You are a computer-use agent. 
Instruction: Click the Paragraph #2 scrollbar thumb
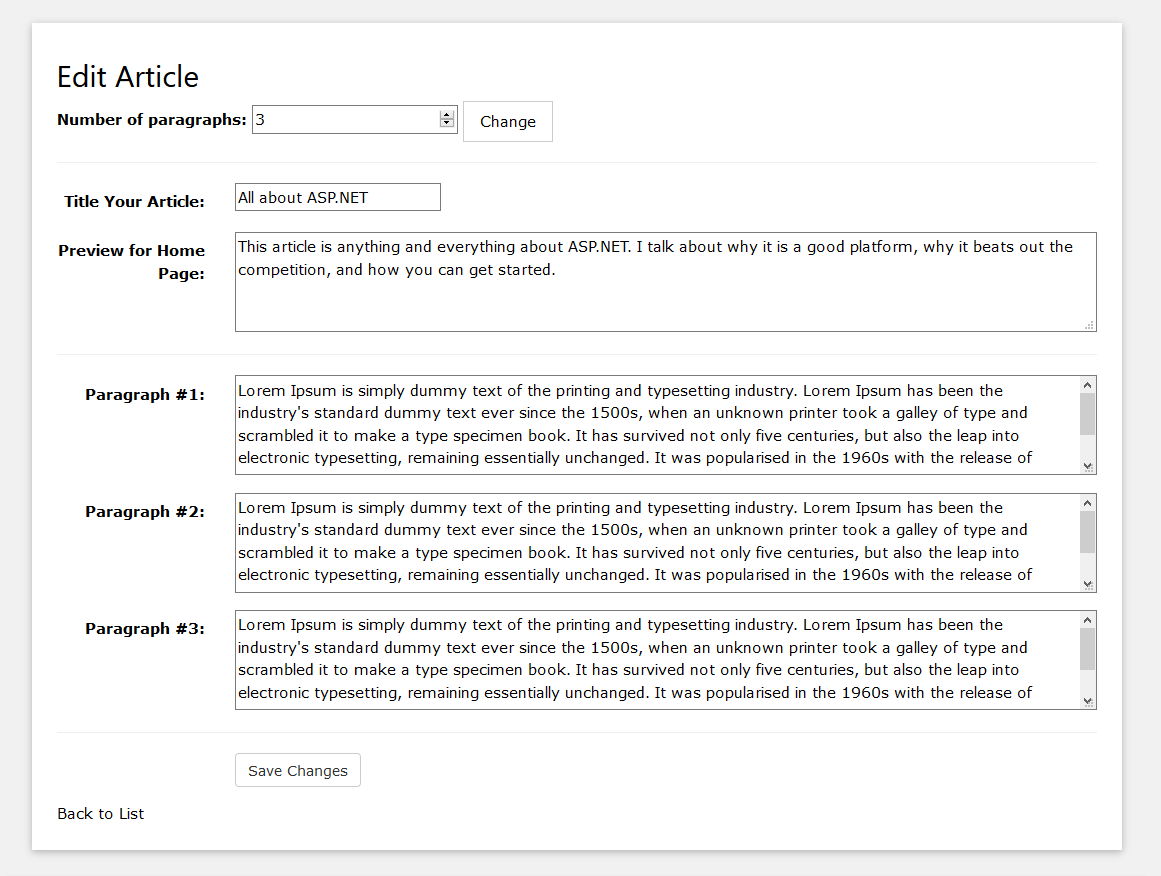1088,532
